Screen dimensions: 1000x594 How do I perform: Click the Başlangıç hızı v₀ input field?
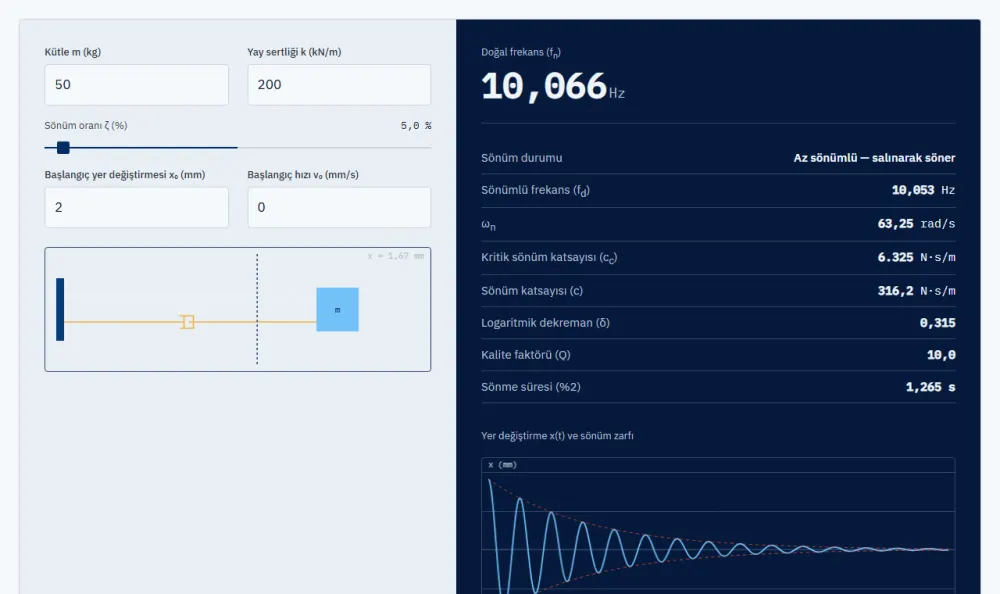pyautogui.click(x=339, y=207)
